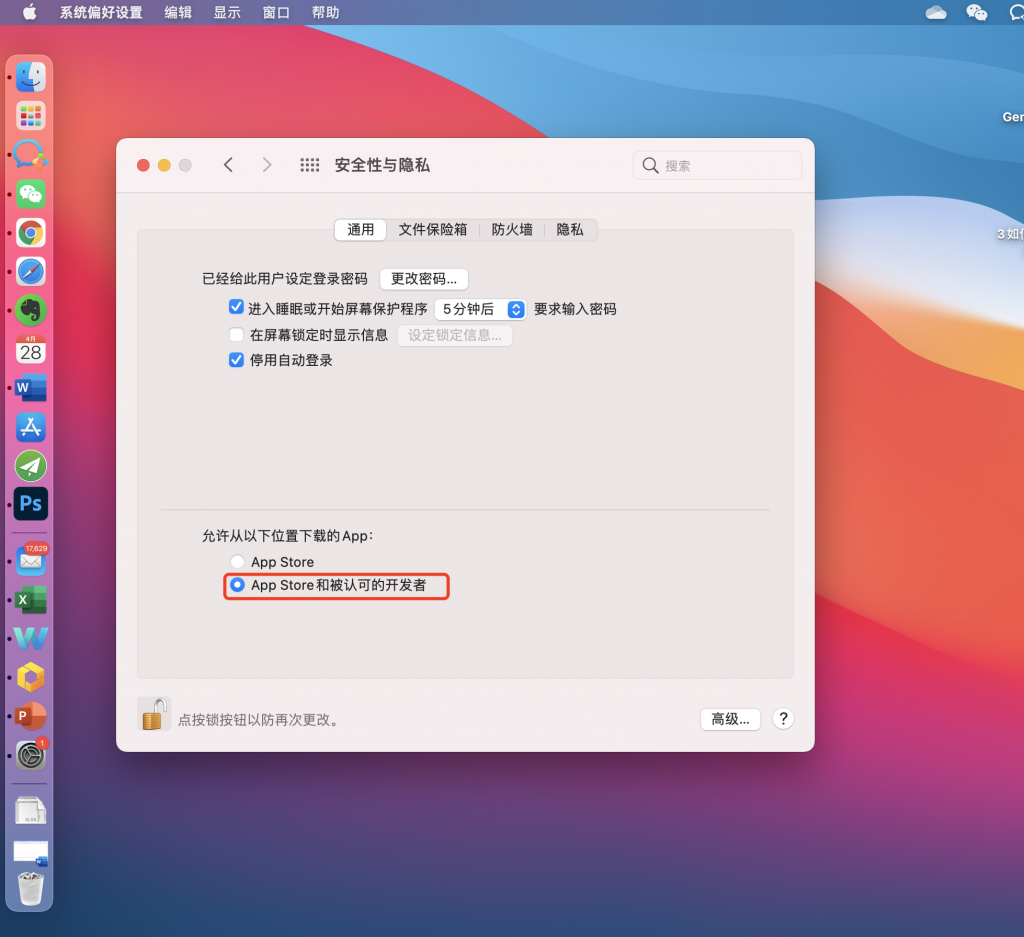Open the 帮助 menu
The width and height of the screenshot is (1024, 937).
[x=325, y=12]
